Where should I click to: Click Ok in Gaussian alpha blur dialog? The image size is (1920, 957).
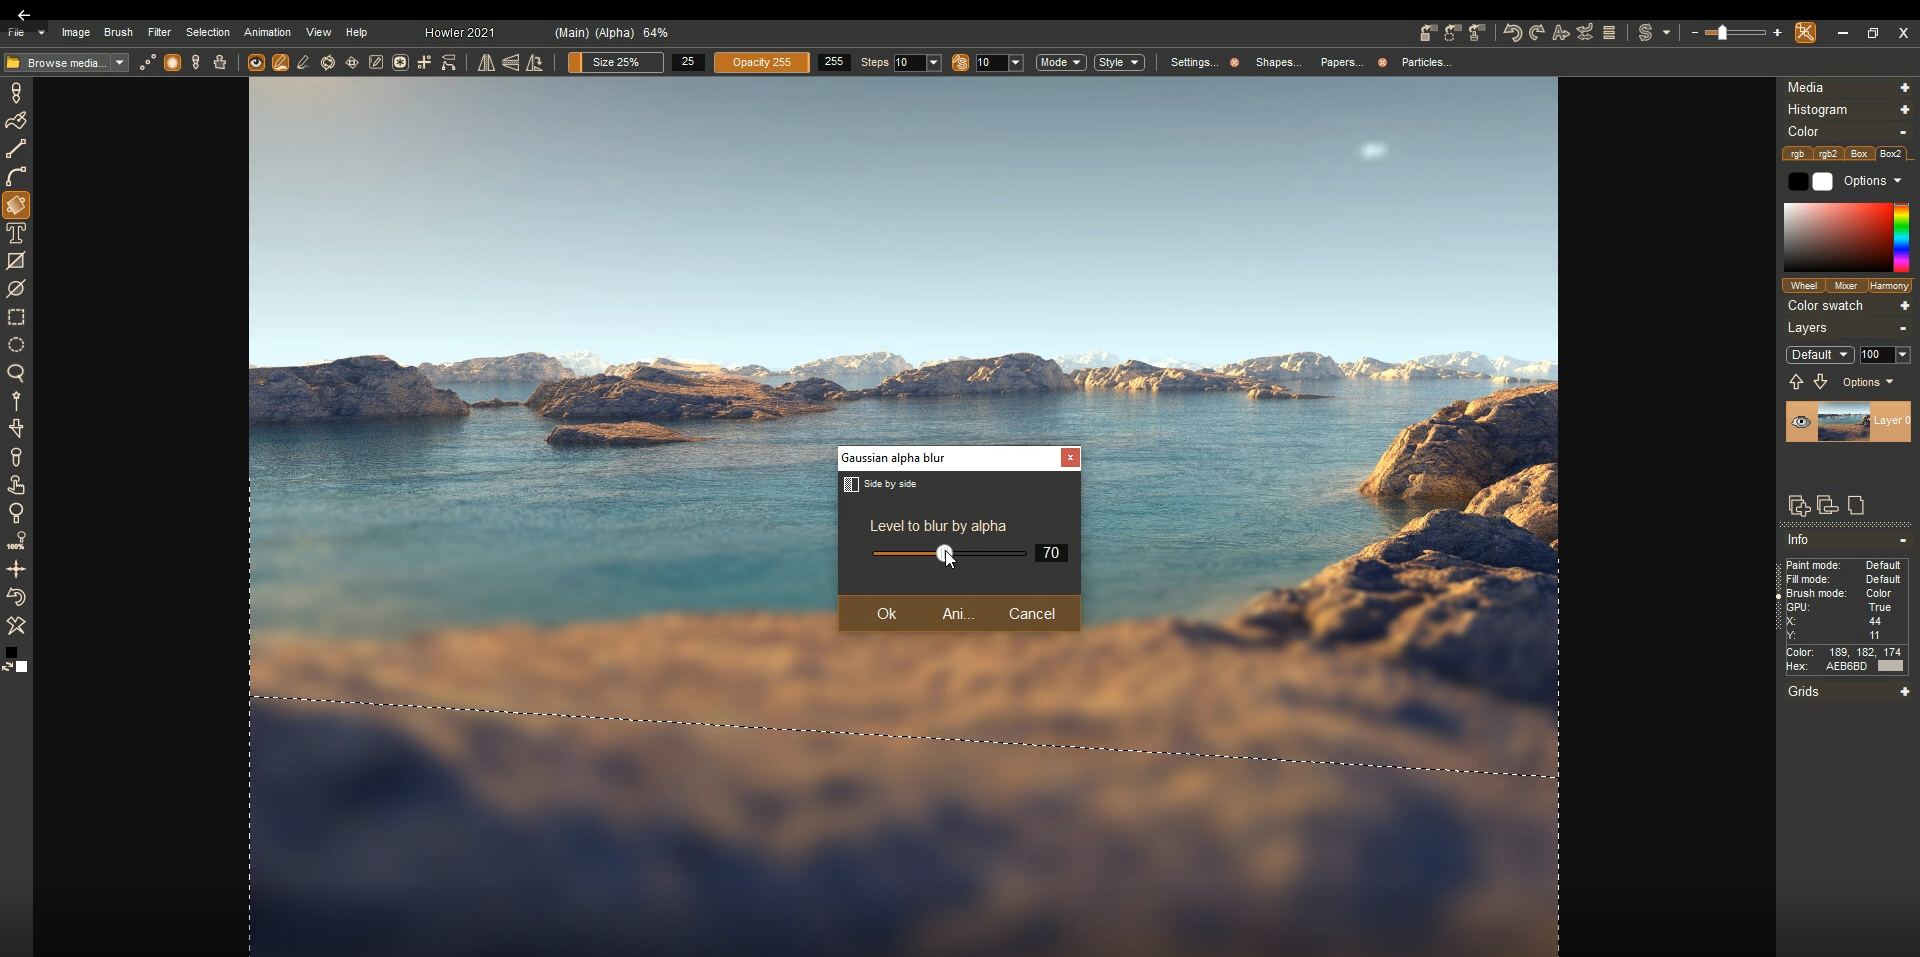(886, 614)
